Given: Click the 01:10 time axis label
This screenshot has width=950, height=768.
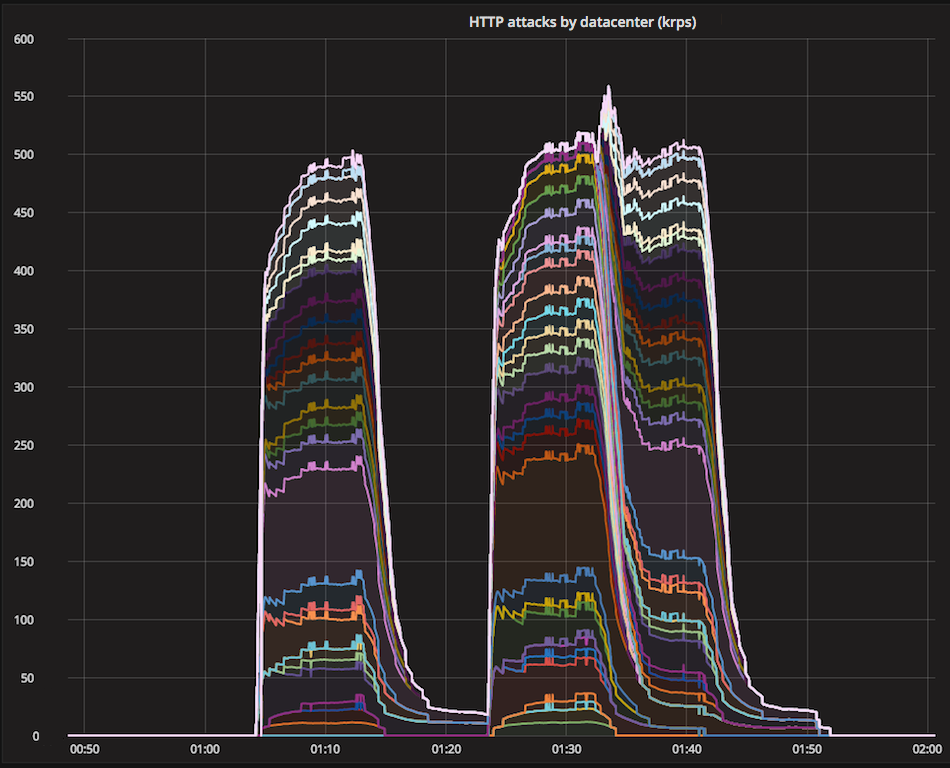Looking at the screenshot, I should (x=325, y=749).
